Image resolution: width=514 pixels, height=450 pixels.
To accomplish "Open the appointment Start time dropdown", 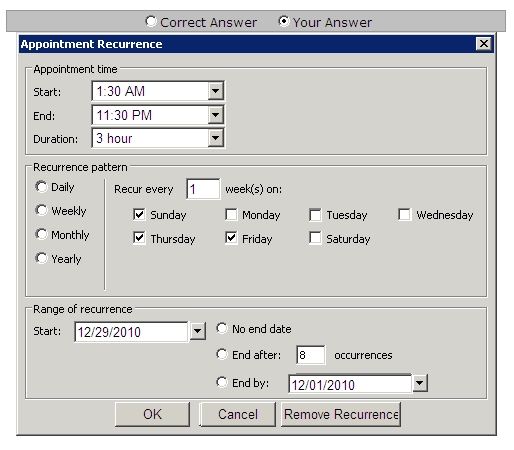I will coord(216,91).
